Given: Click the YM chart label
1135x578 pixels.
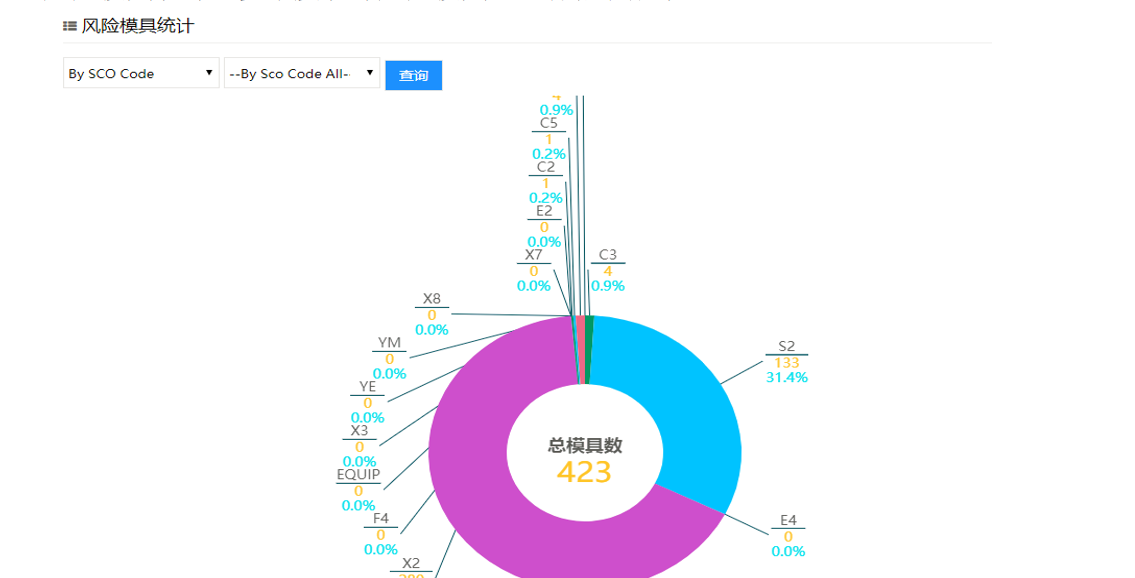Looking at the screenshot, I should point(389,358).
